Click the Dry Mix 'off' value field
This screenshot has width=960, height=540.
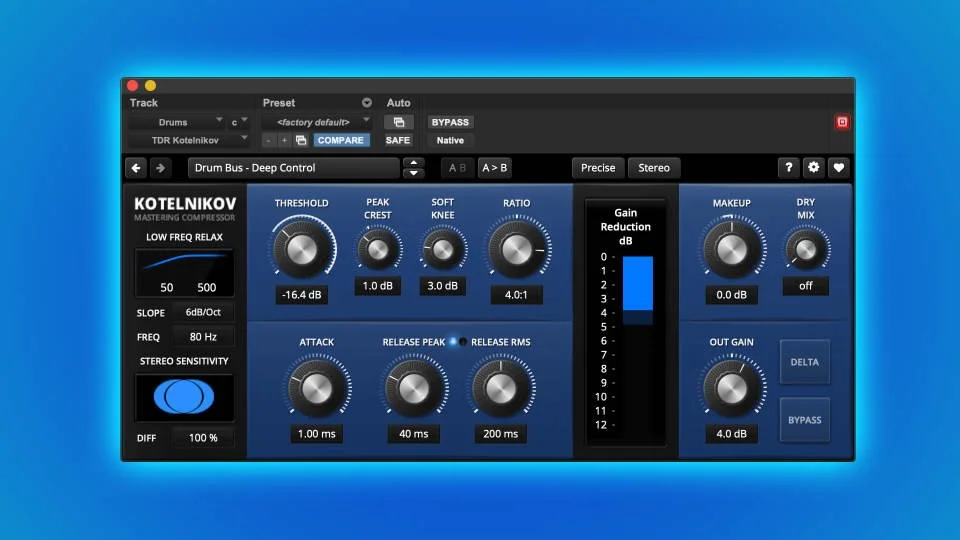pos(806,286)
